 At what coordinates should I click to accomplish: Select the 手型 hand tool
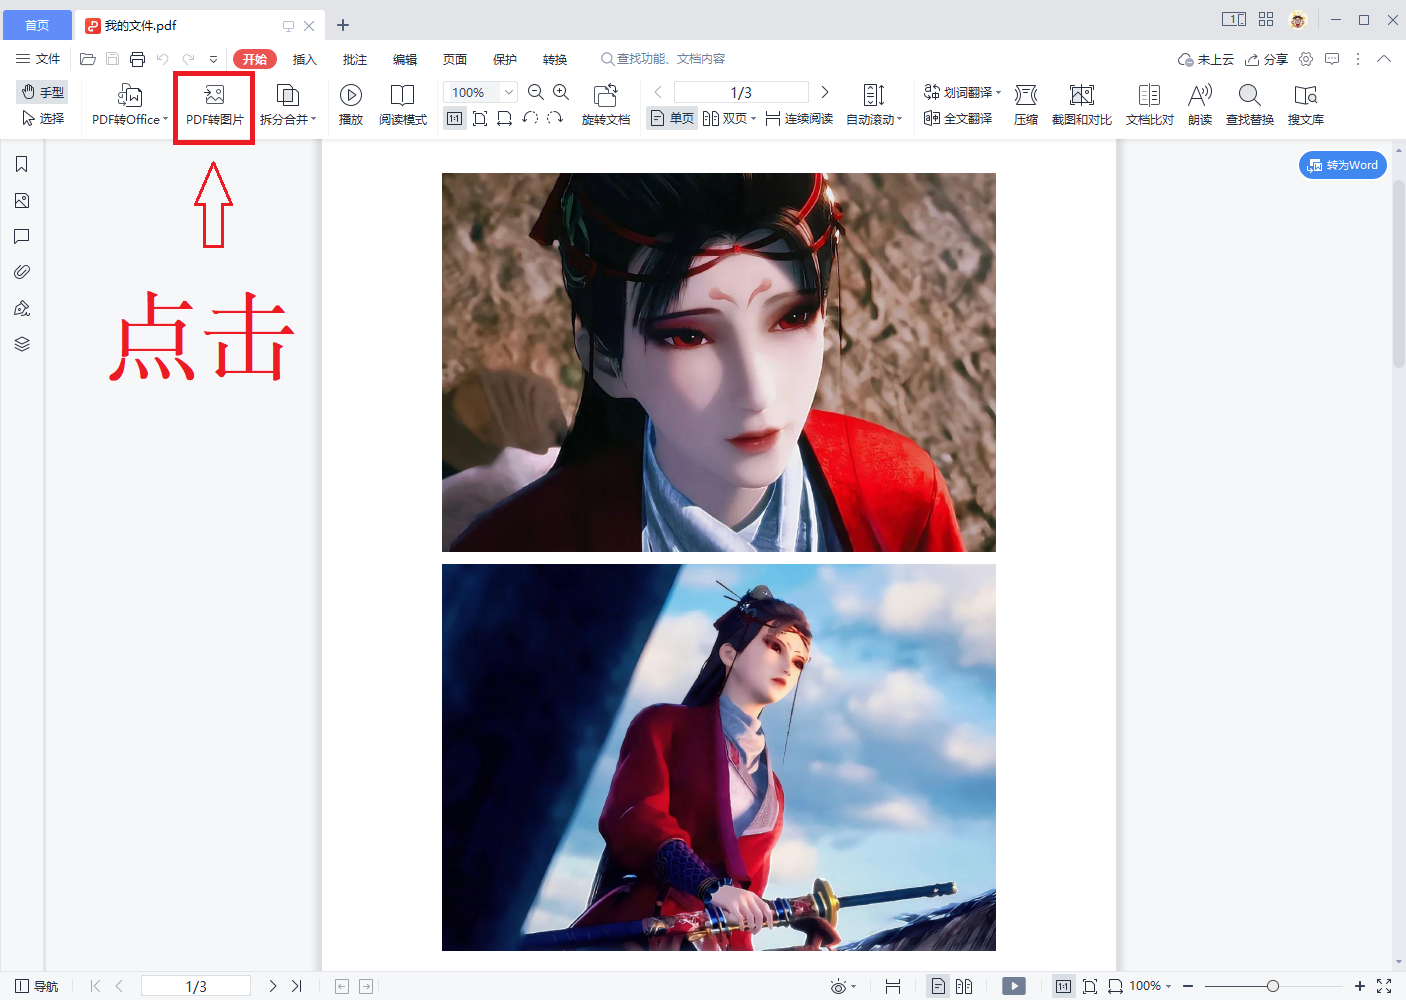coord(42,92)
